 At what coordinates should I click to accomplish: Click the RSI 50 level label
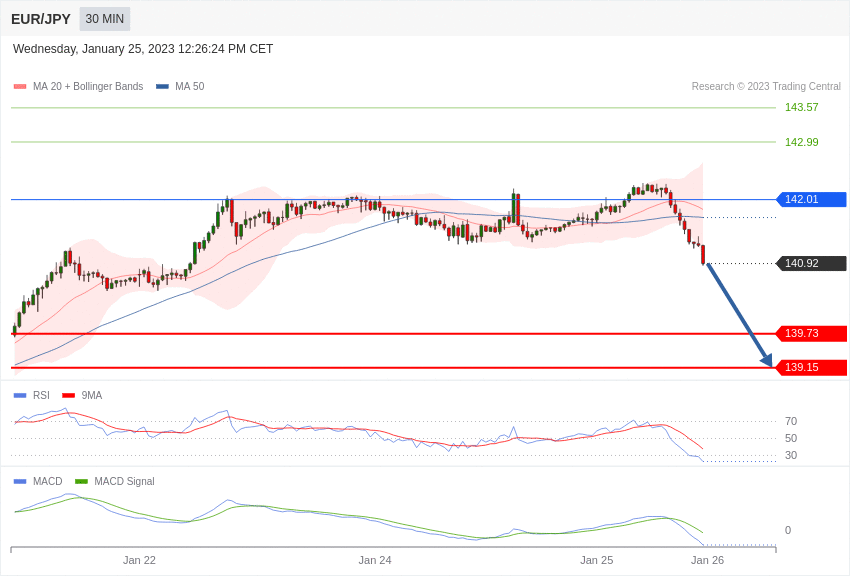coord(791,438)
